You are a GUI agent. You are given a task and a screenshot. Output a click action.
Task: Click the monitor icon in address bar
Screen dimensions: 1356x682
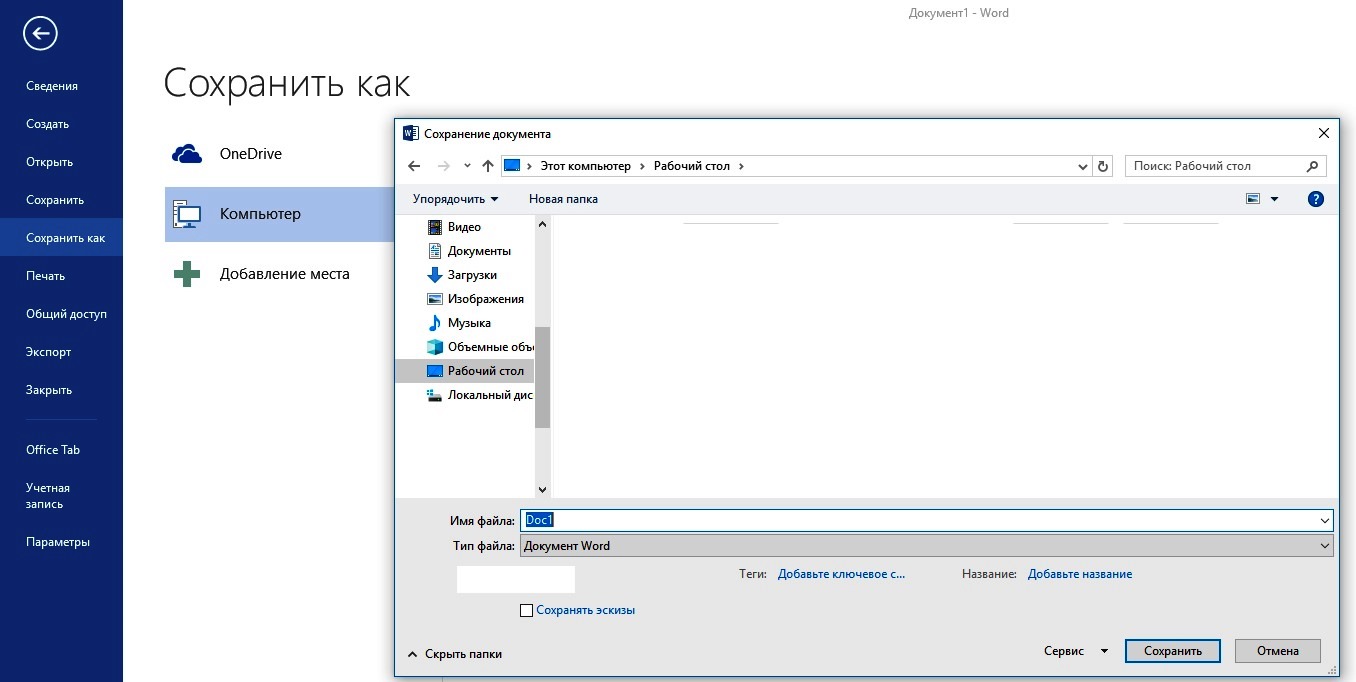tap(512, 166)
